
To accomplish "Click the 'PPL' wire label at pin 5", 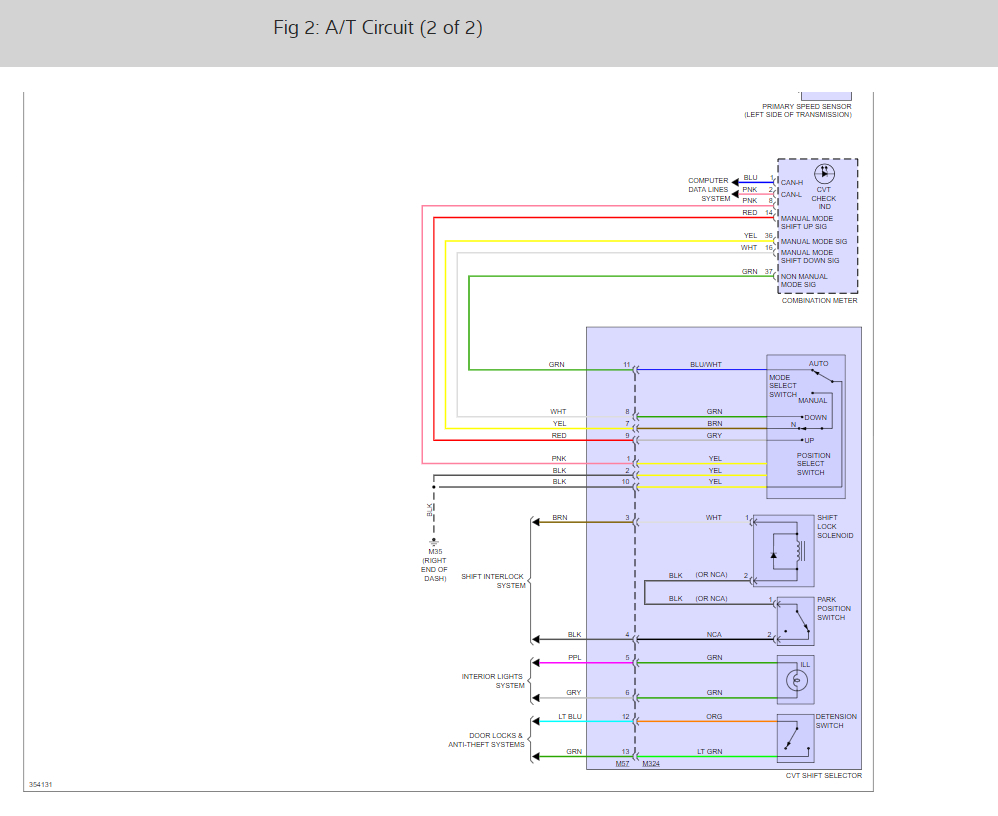I will pyautogui.click(x=575, y=658).
